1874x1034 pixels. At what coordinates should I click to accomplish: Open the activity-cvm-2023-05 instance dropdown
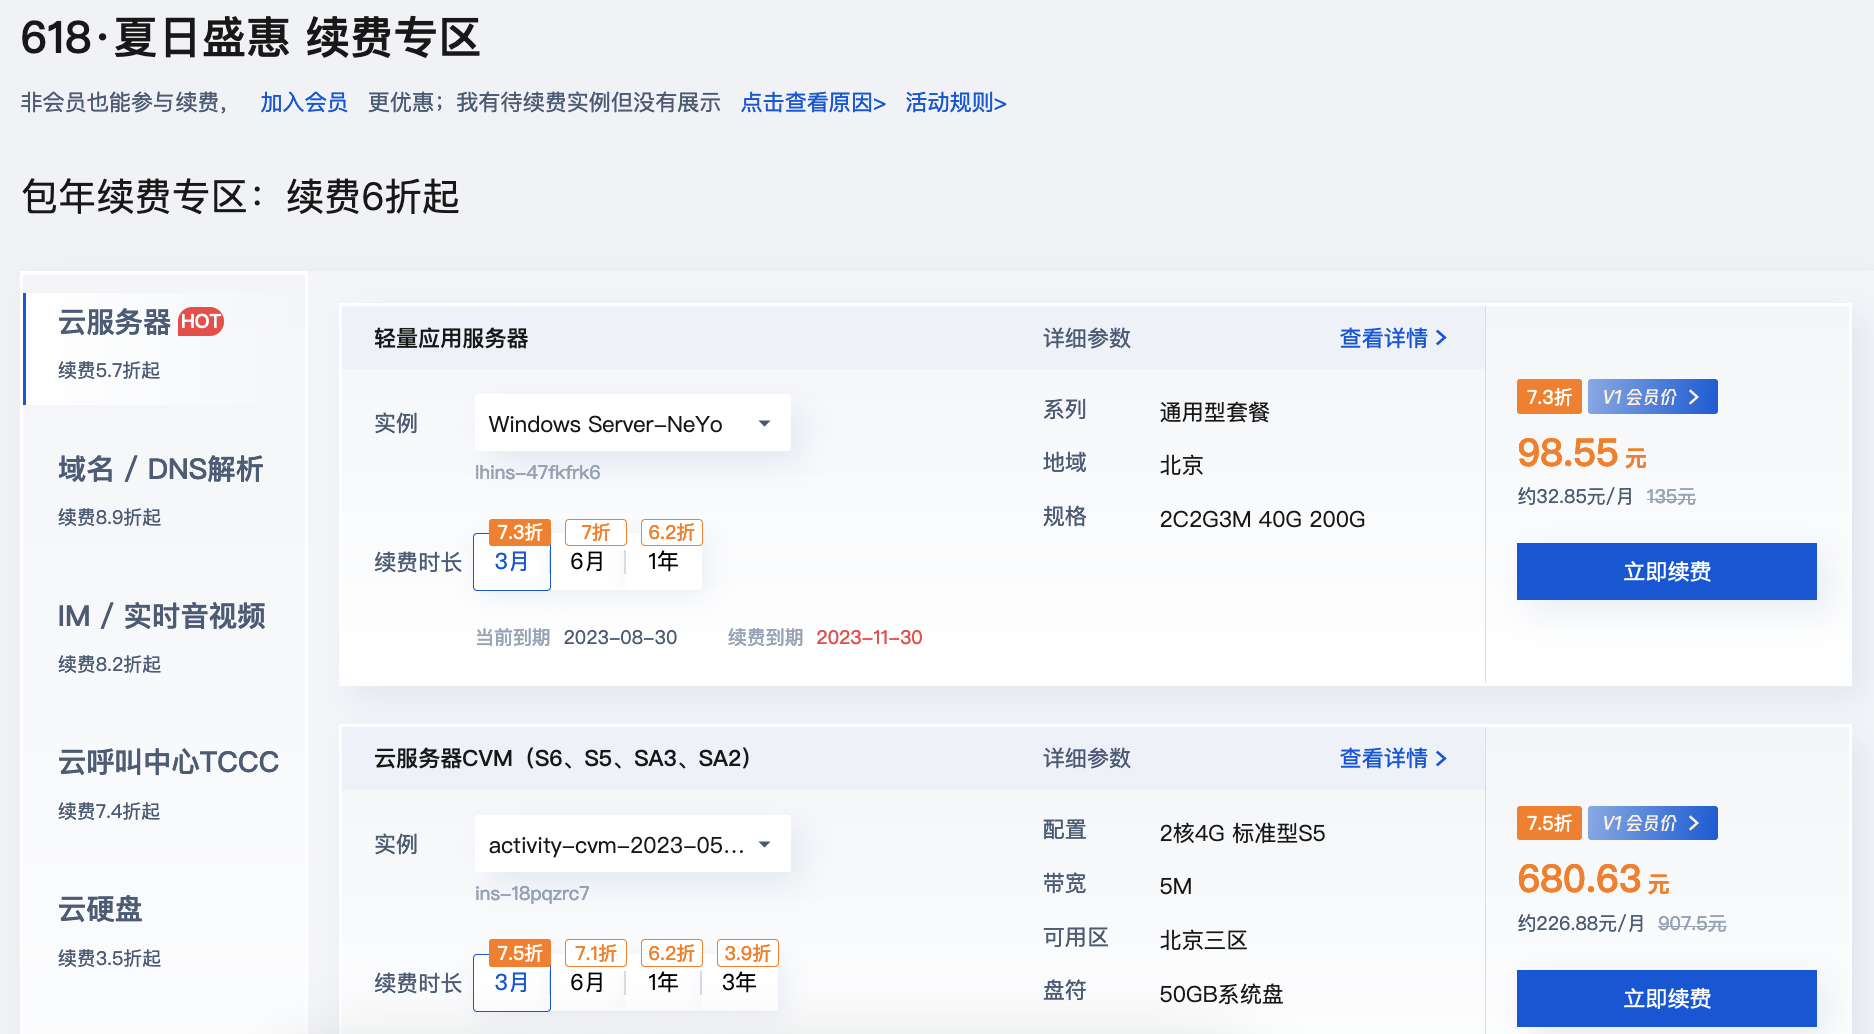coord(632,843)
